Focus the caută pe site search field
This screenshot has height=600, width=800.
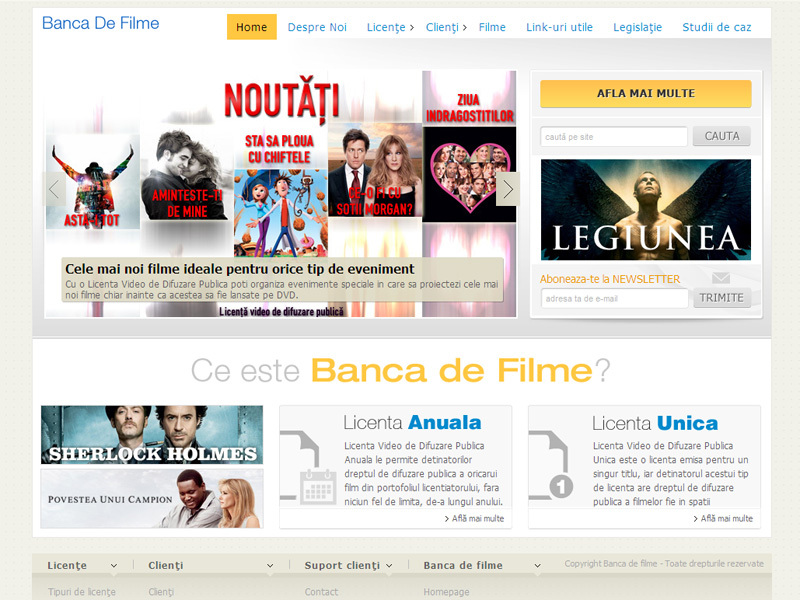coord(614,137)
